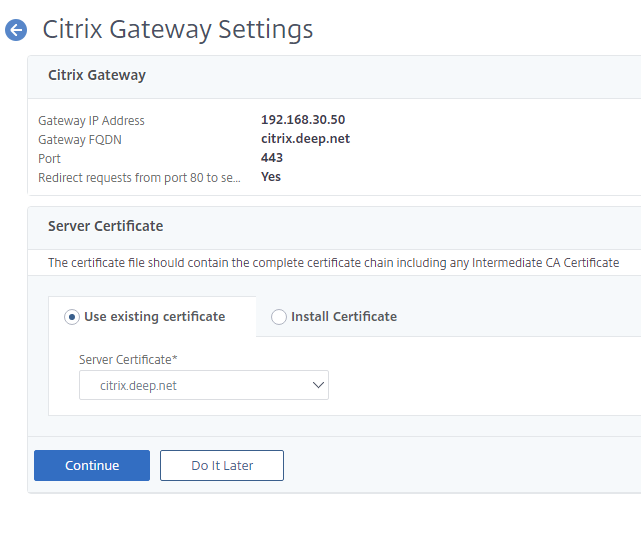
Task: Click the Server Certificate* field label
Action: click(x=127, y=359)
